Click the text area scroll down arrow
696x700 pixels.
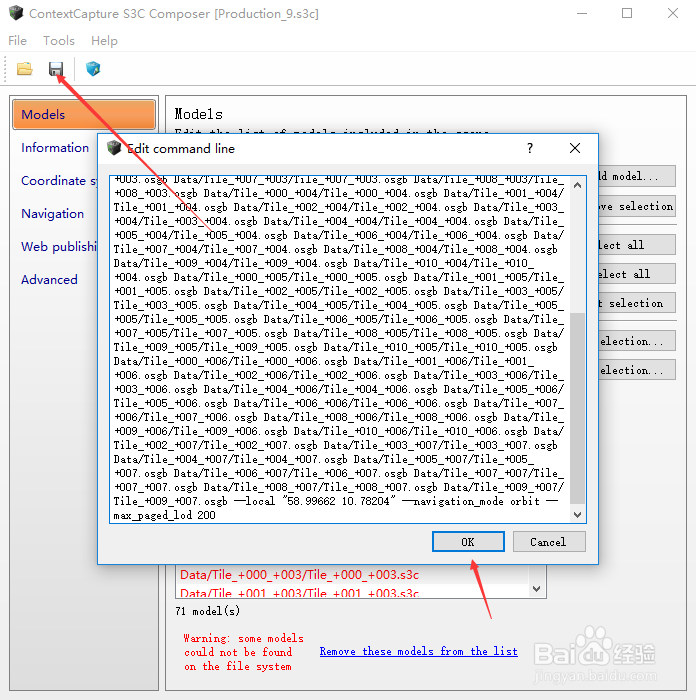point(577,514)
